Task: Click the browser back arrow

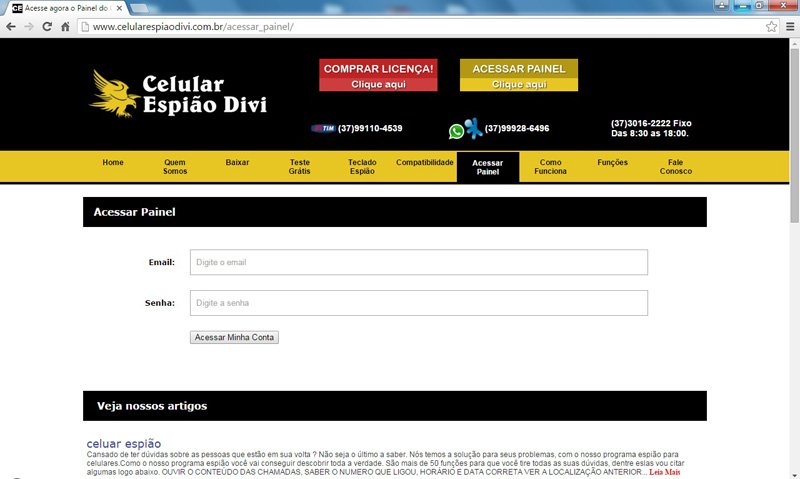Action: (11, 27)
